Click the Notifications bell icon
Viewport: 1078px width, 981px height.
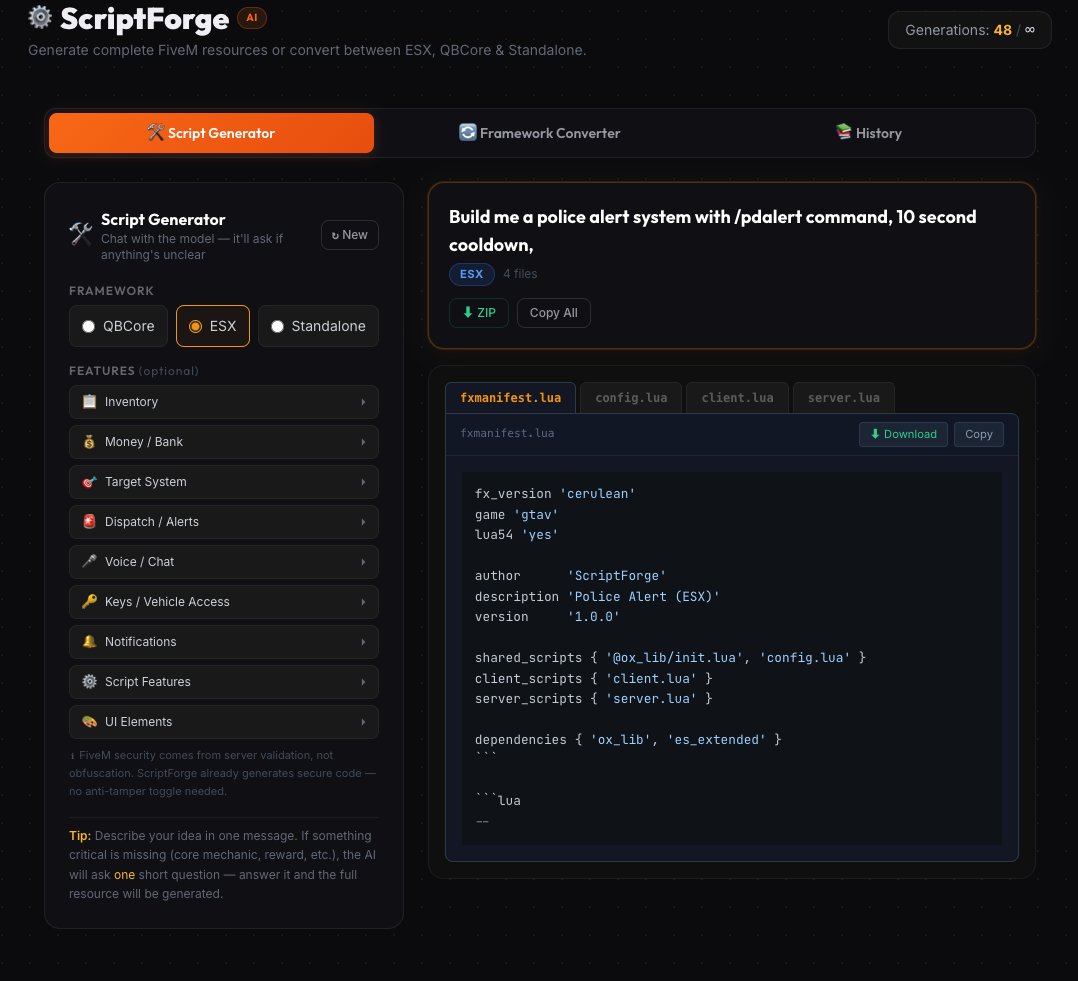tap(89, 641)
